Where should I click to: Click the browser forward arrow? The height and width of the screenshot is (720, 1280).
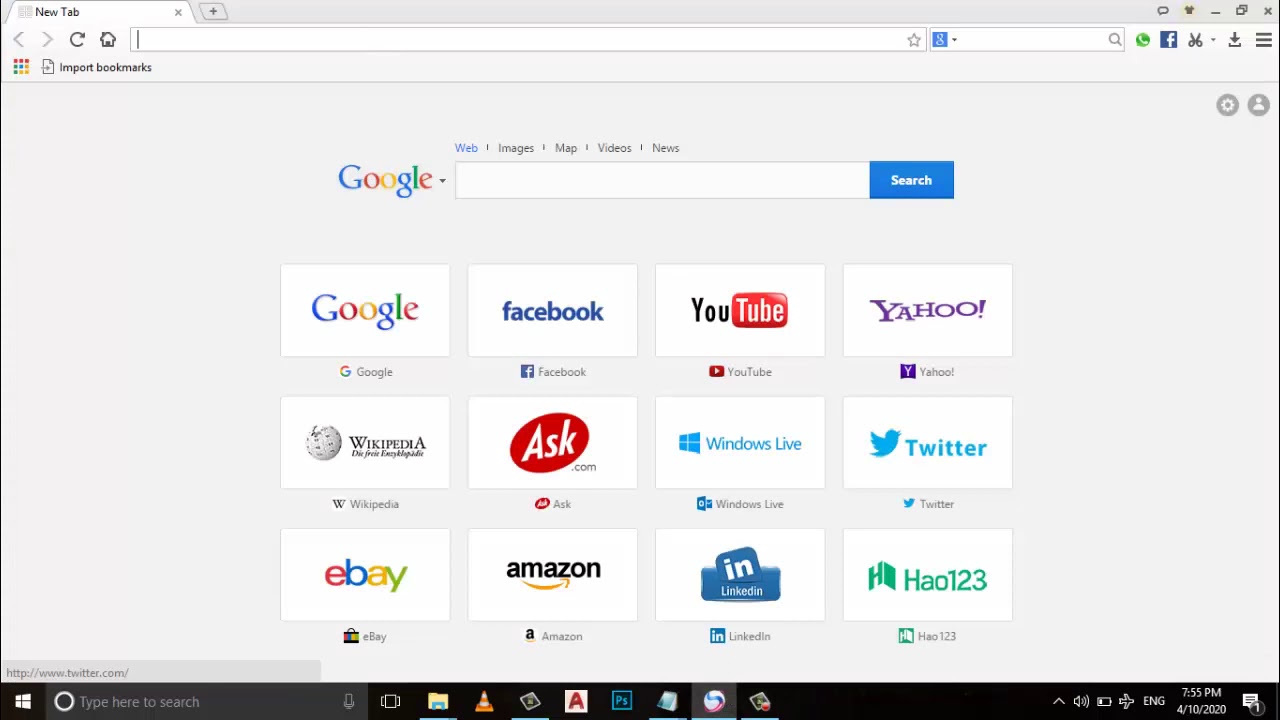click(x=46, y=39)
